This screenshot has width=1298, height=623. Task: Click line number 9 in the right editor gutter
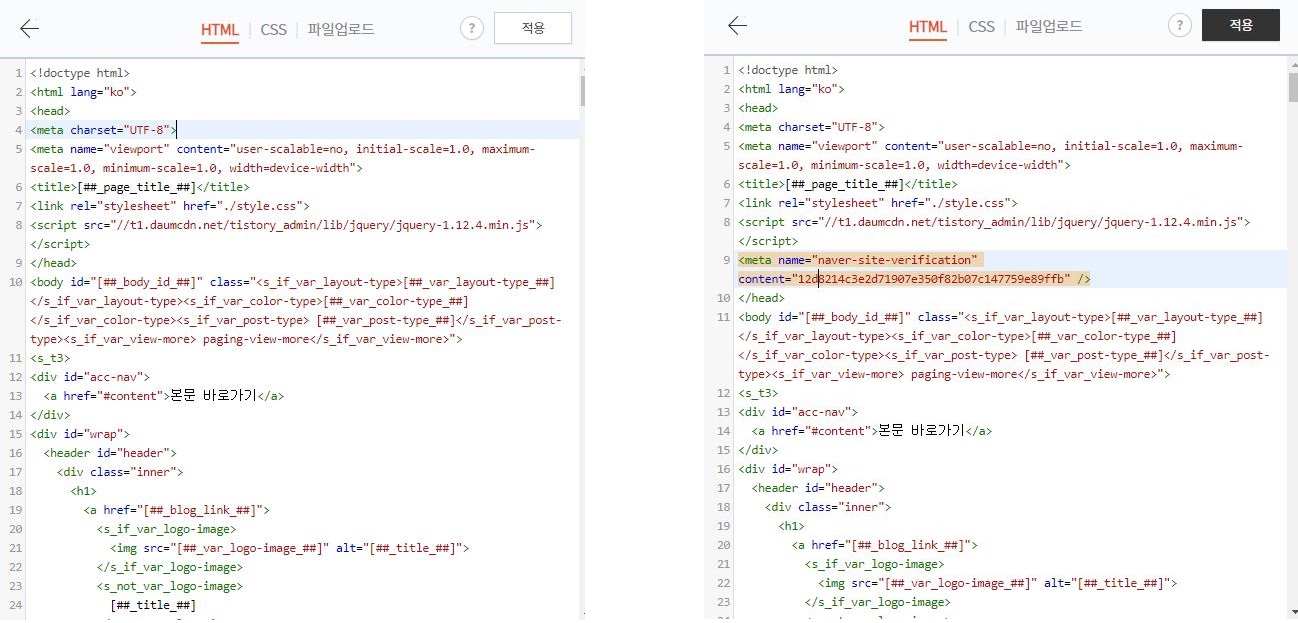[727, 260]
